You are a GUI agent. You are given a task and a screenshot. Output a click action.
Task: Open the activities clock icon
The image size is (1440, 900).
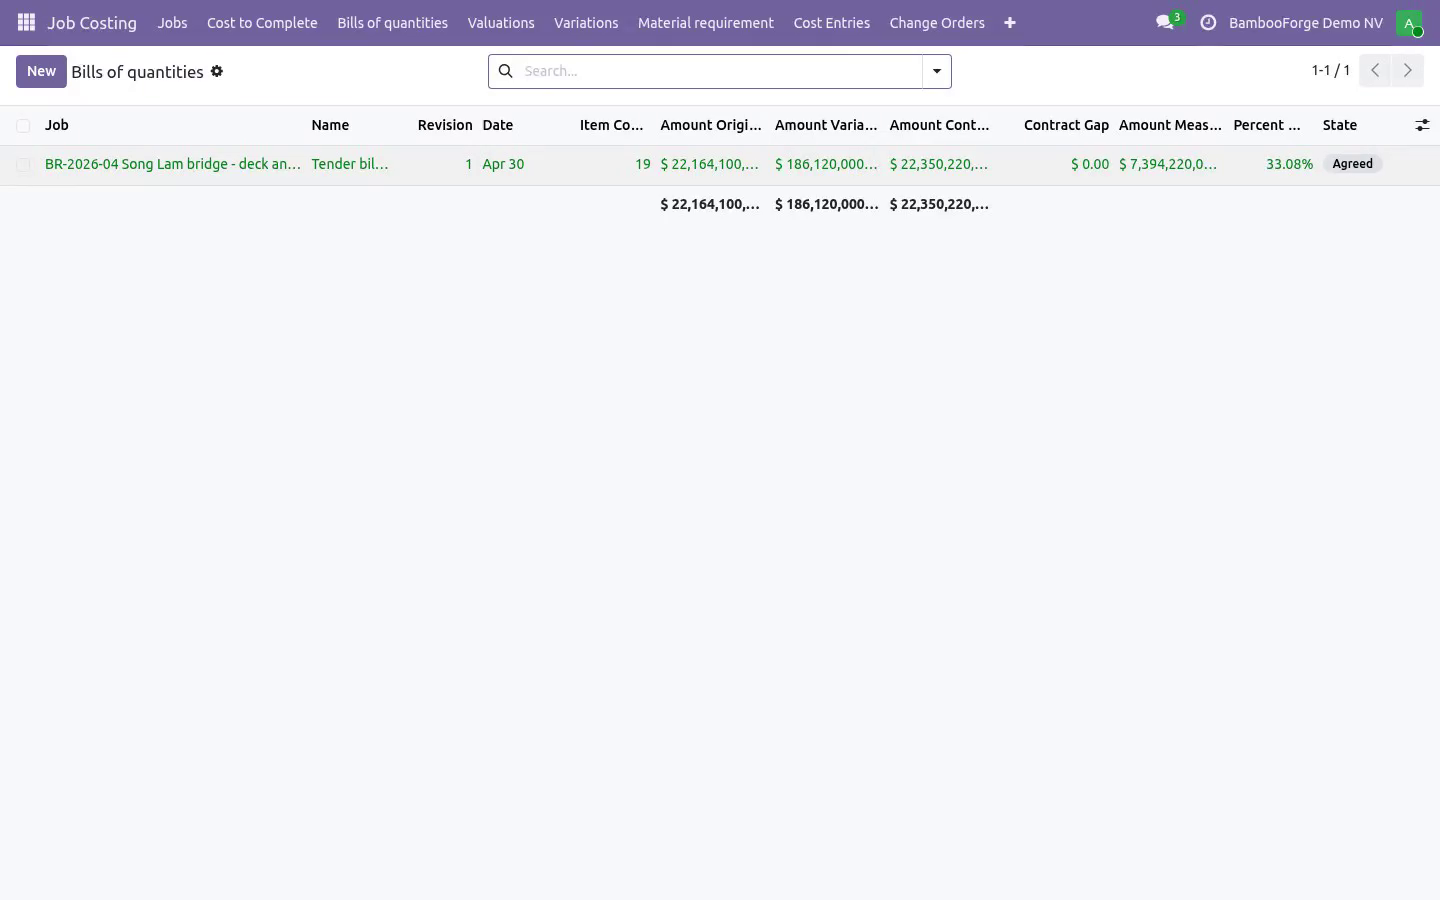tap(1208, 22)
